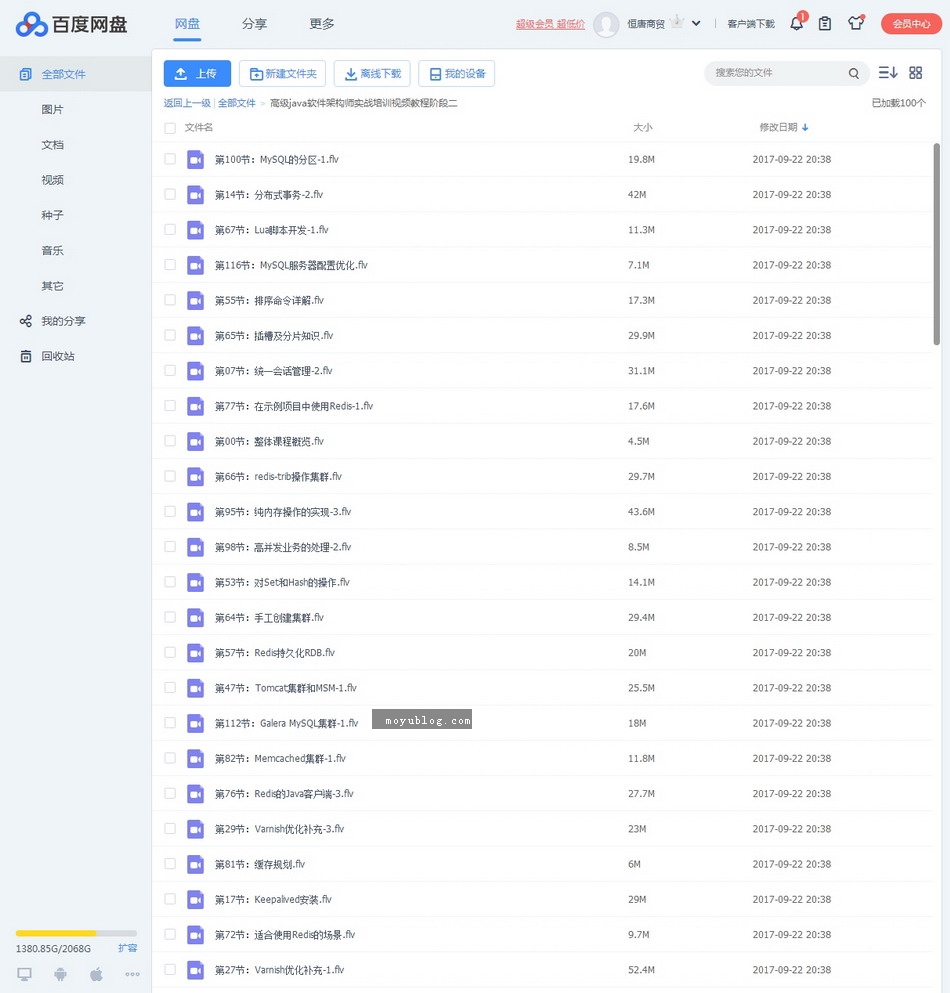Check the box for 第53节 对Set和Hash的操作.flv
The width and height of the screenshot is (950, 993).
[x=170, y=581]
